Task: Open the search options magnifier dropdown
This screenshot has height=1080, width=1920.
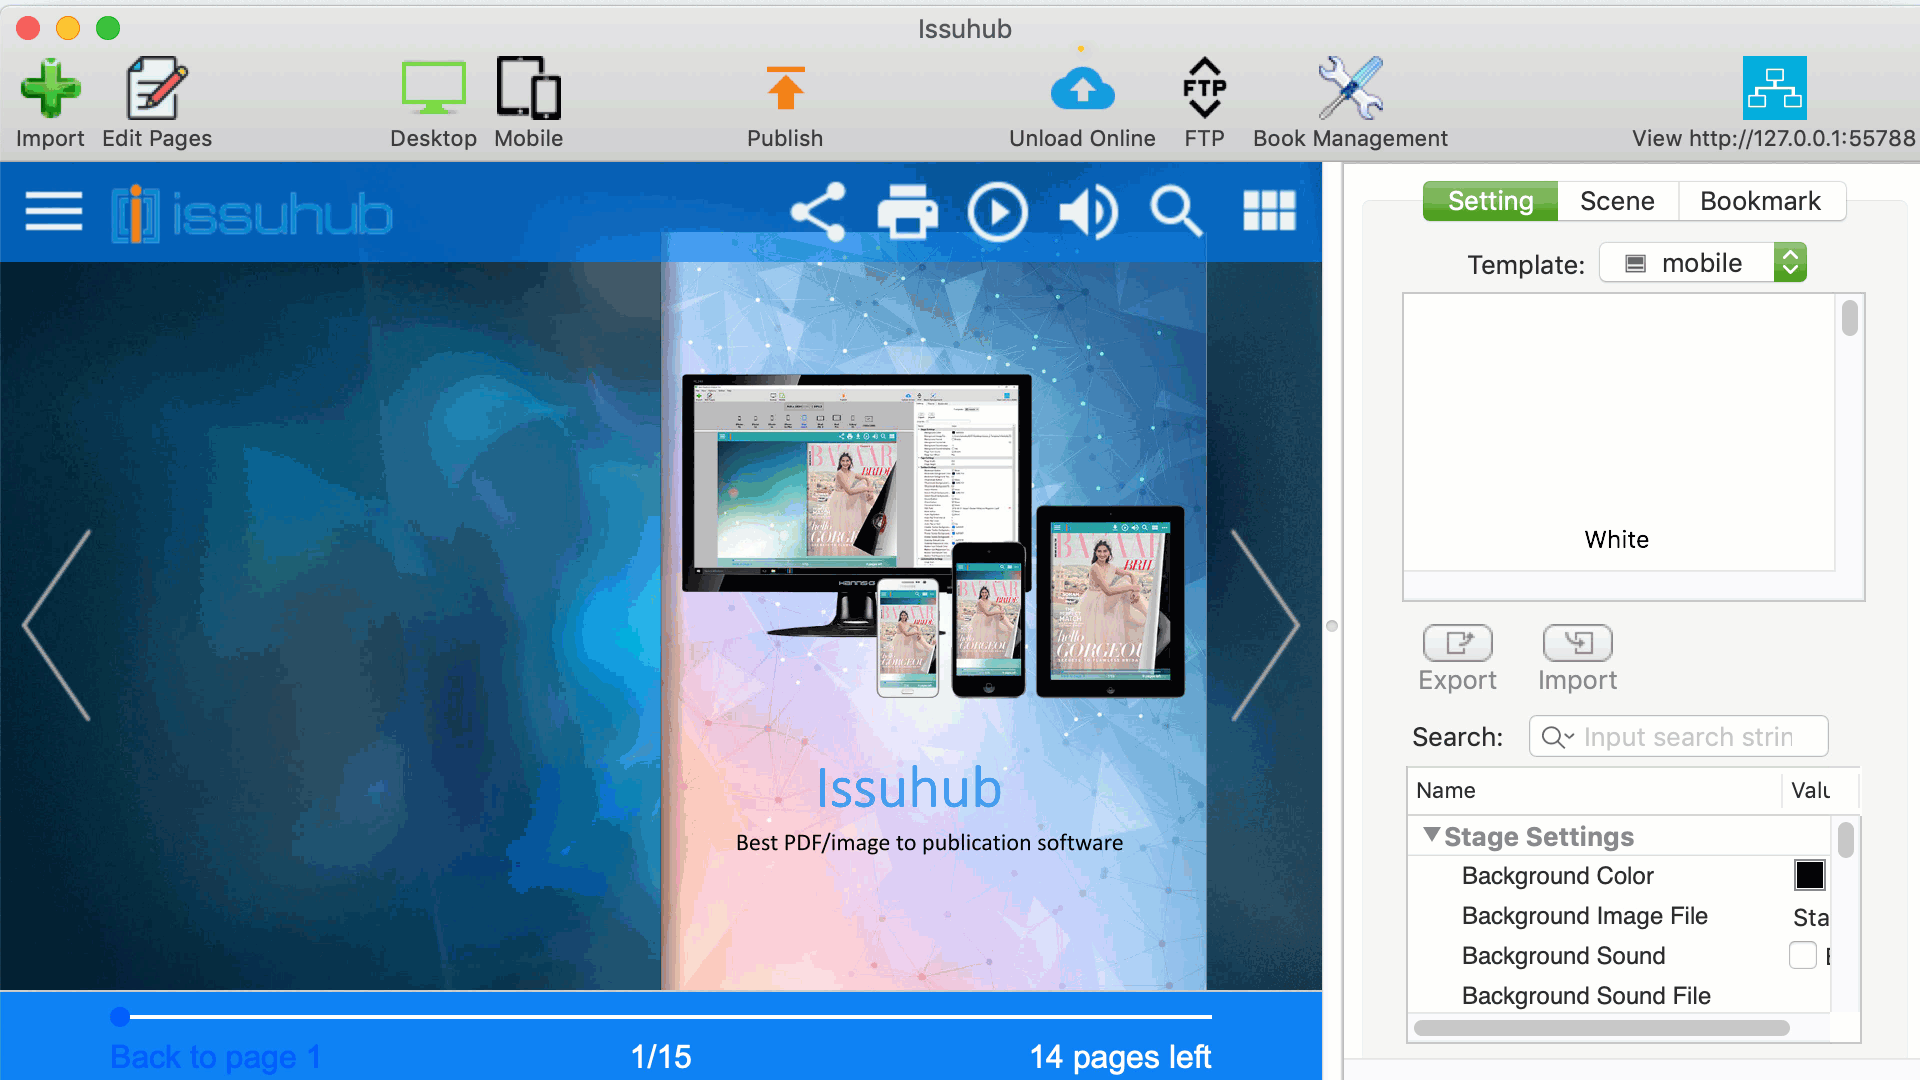Action: 1558,737
